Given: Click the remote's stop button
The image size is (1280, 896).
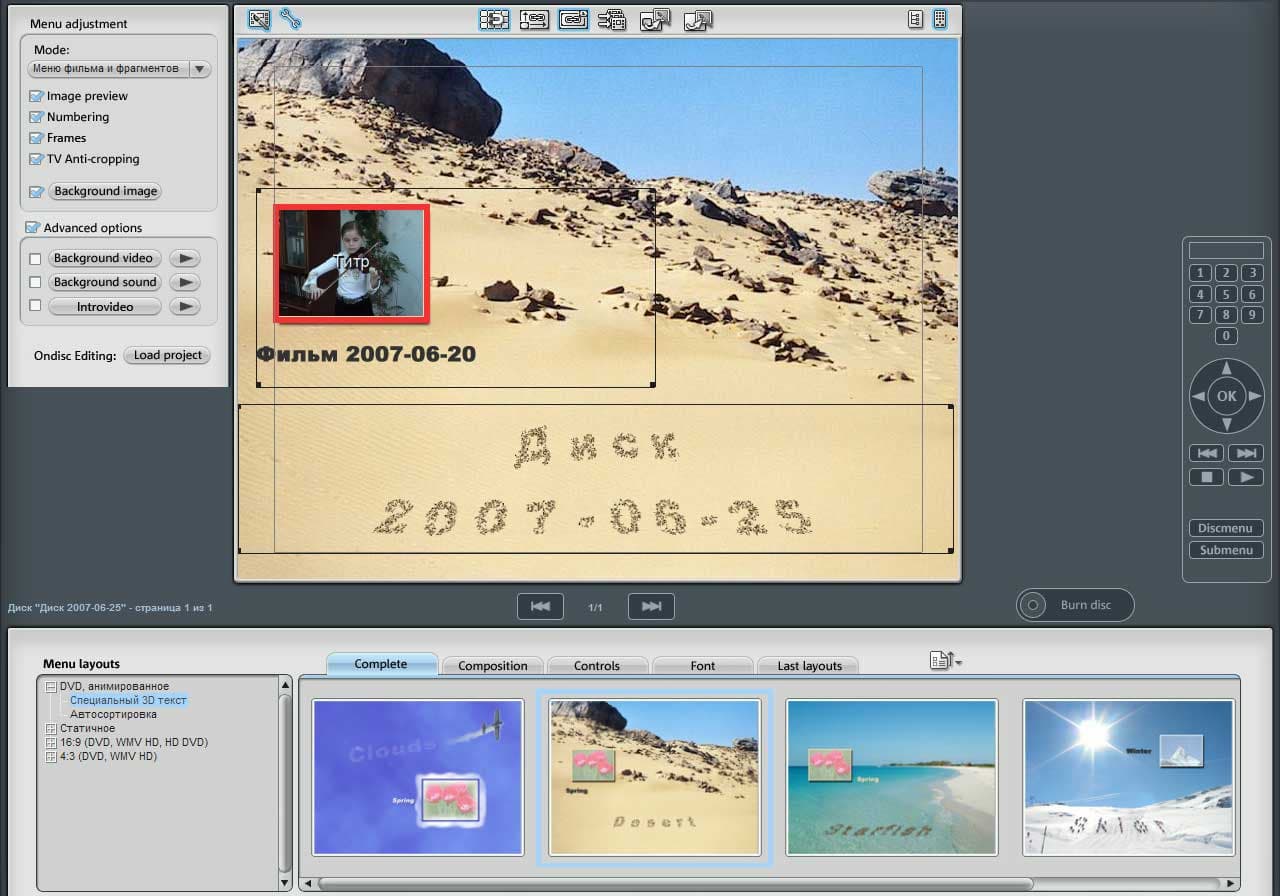Looking at the screenshot, I should [1207, 477].
